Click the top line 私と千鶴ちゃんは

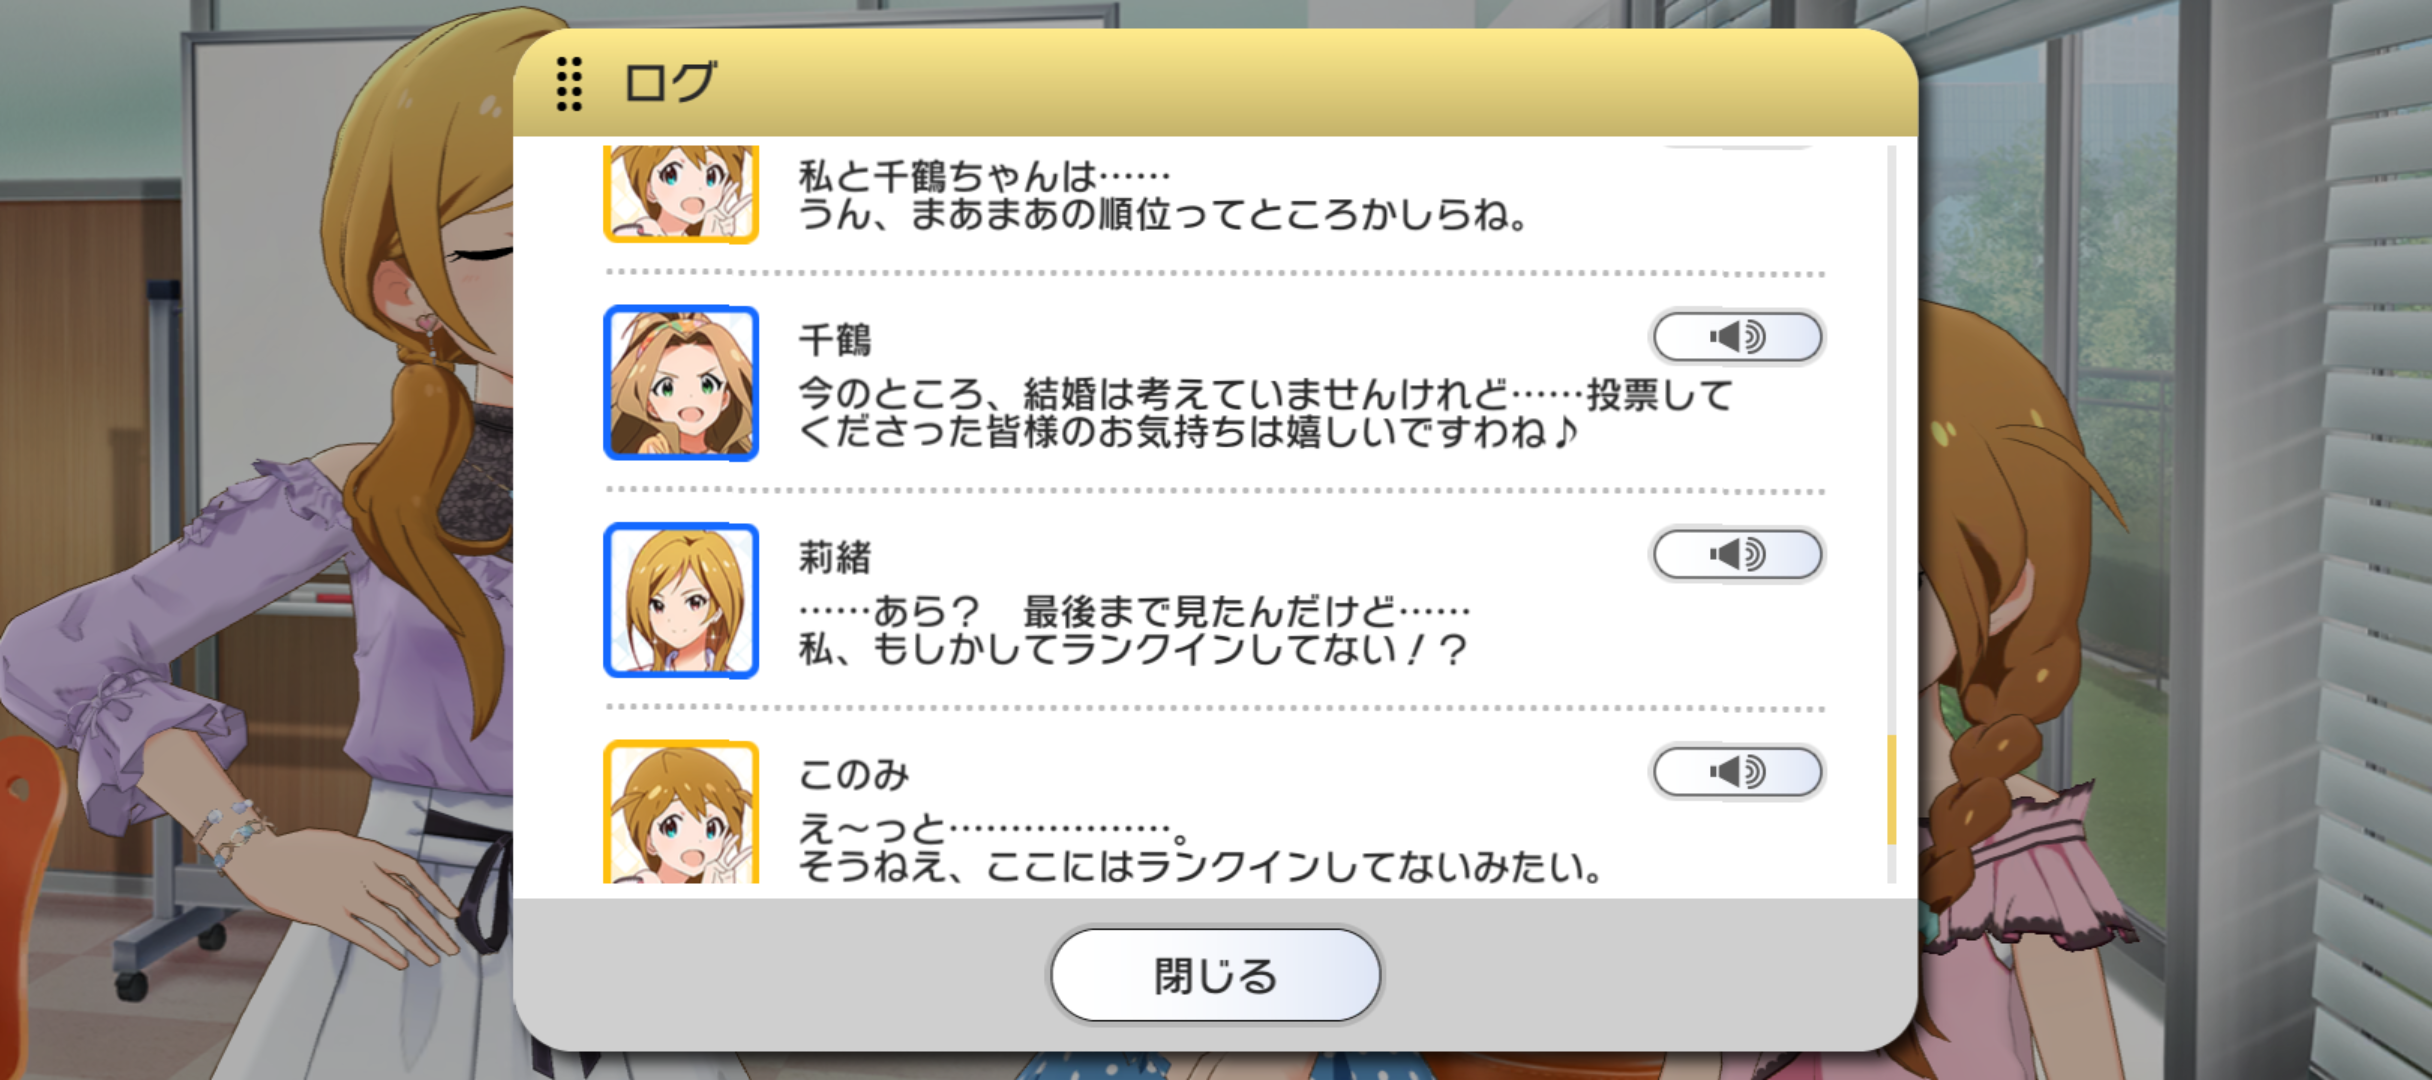point(1162,195)
